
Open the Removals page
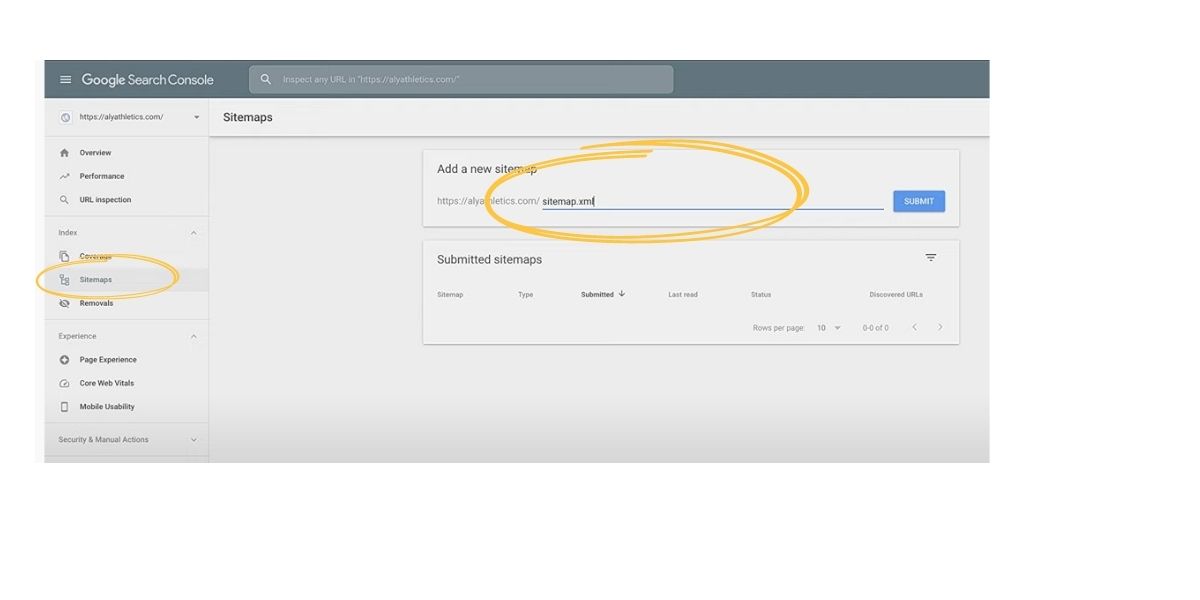pyautogui.click(x=97, y=303)
